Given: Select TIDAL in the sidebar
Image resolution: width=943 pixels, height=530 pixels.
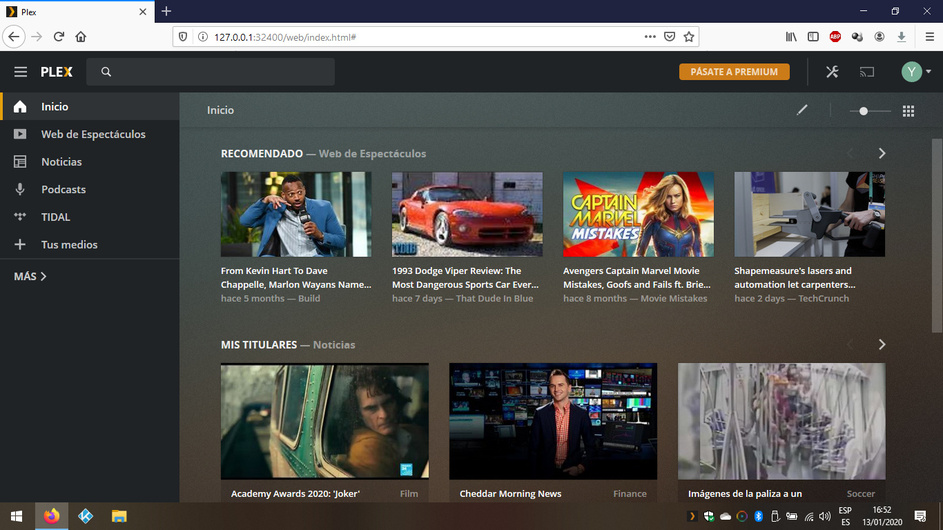Looking at the screenshot, I should coord(90,217).
